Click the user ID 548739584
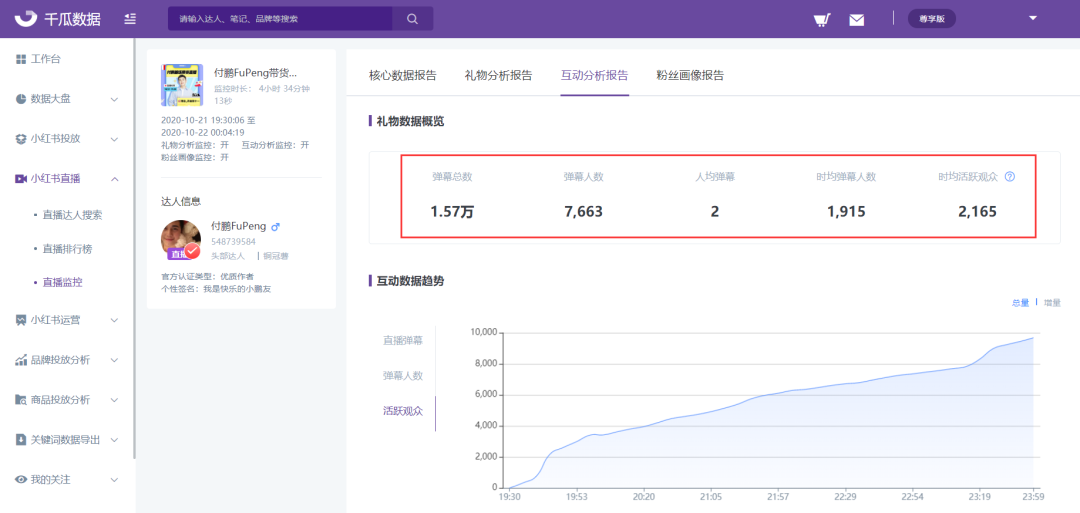The width and height of the screenshot is (1080, 513). [233, 242]
